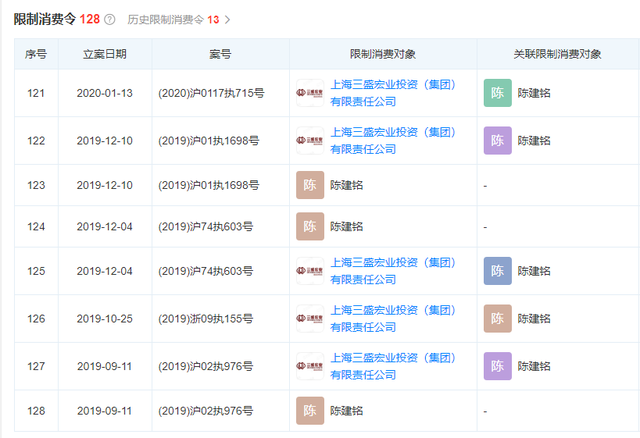The image size is (640, 438).
Task: Click the 关联限制消费对象 column header
Action: 557,54
